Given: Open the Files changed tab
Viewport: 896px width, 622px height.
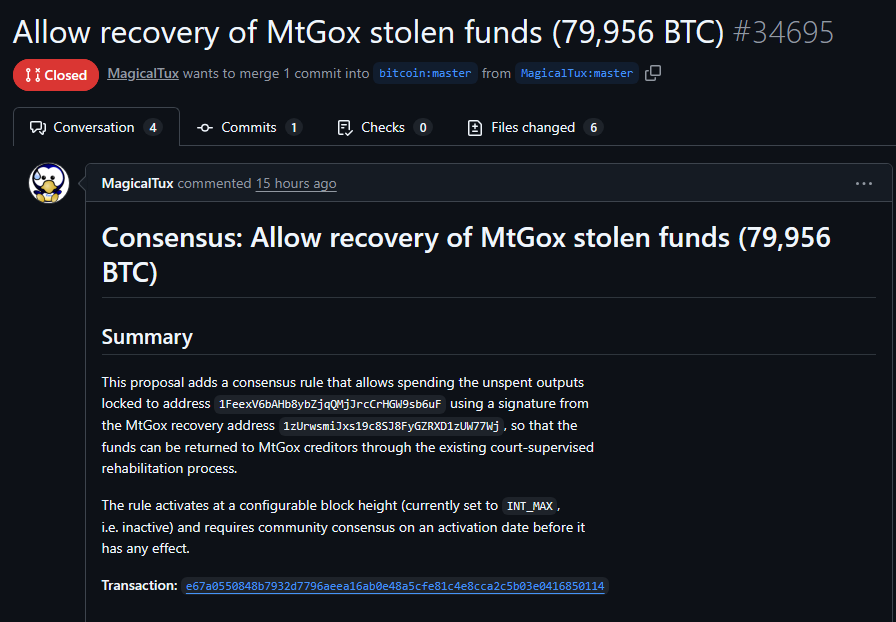Looking at the screenshot, I should click(533, 127).
